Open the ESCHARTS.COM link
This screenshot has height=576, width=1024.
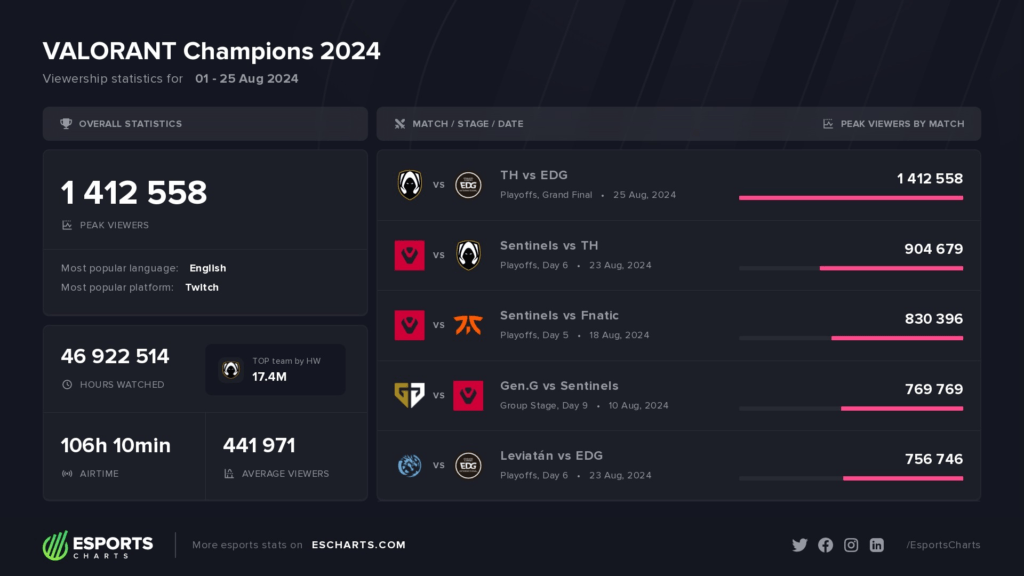pyautogui.click(x=359, y=545)
